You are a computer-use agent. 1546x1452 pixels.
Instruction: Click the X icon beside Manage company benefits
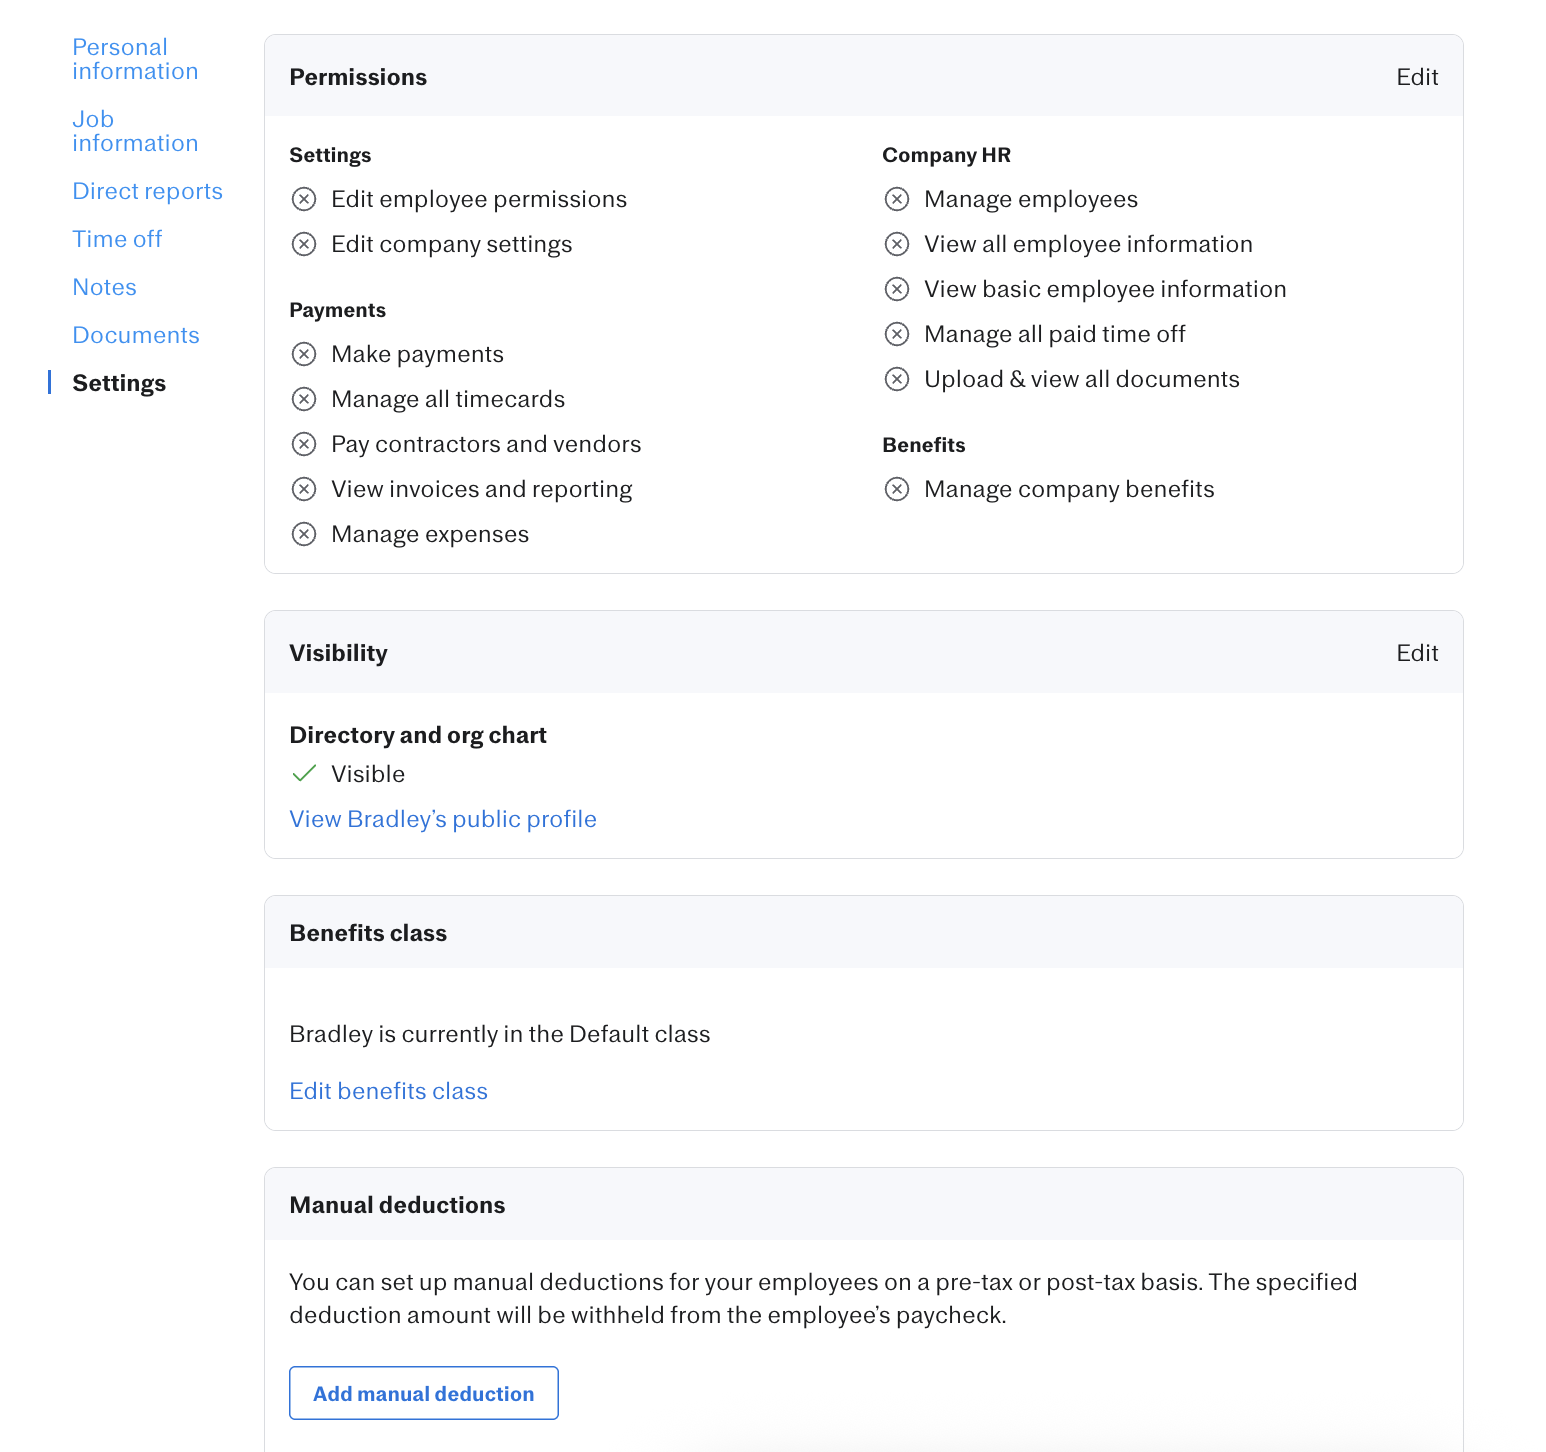click(897, 489)
